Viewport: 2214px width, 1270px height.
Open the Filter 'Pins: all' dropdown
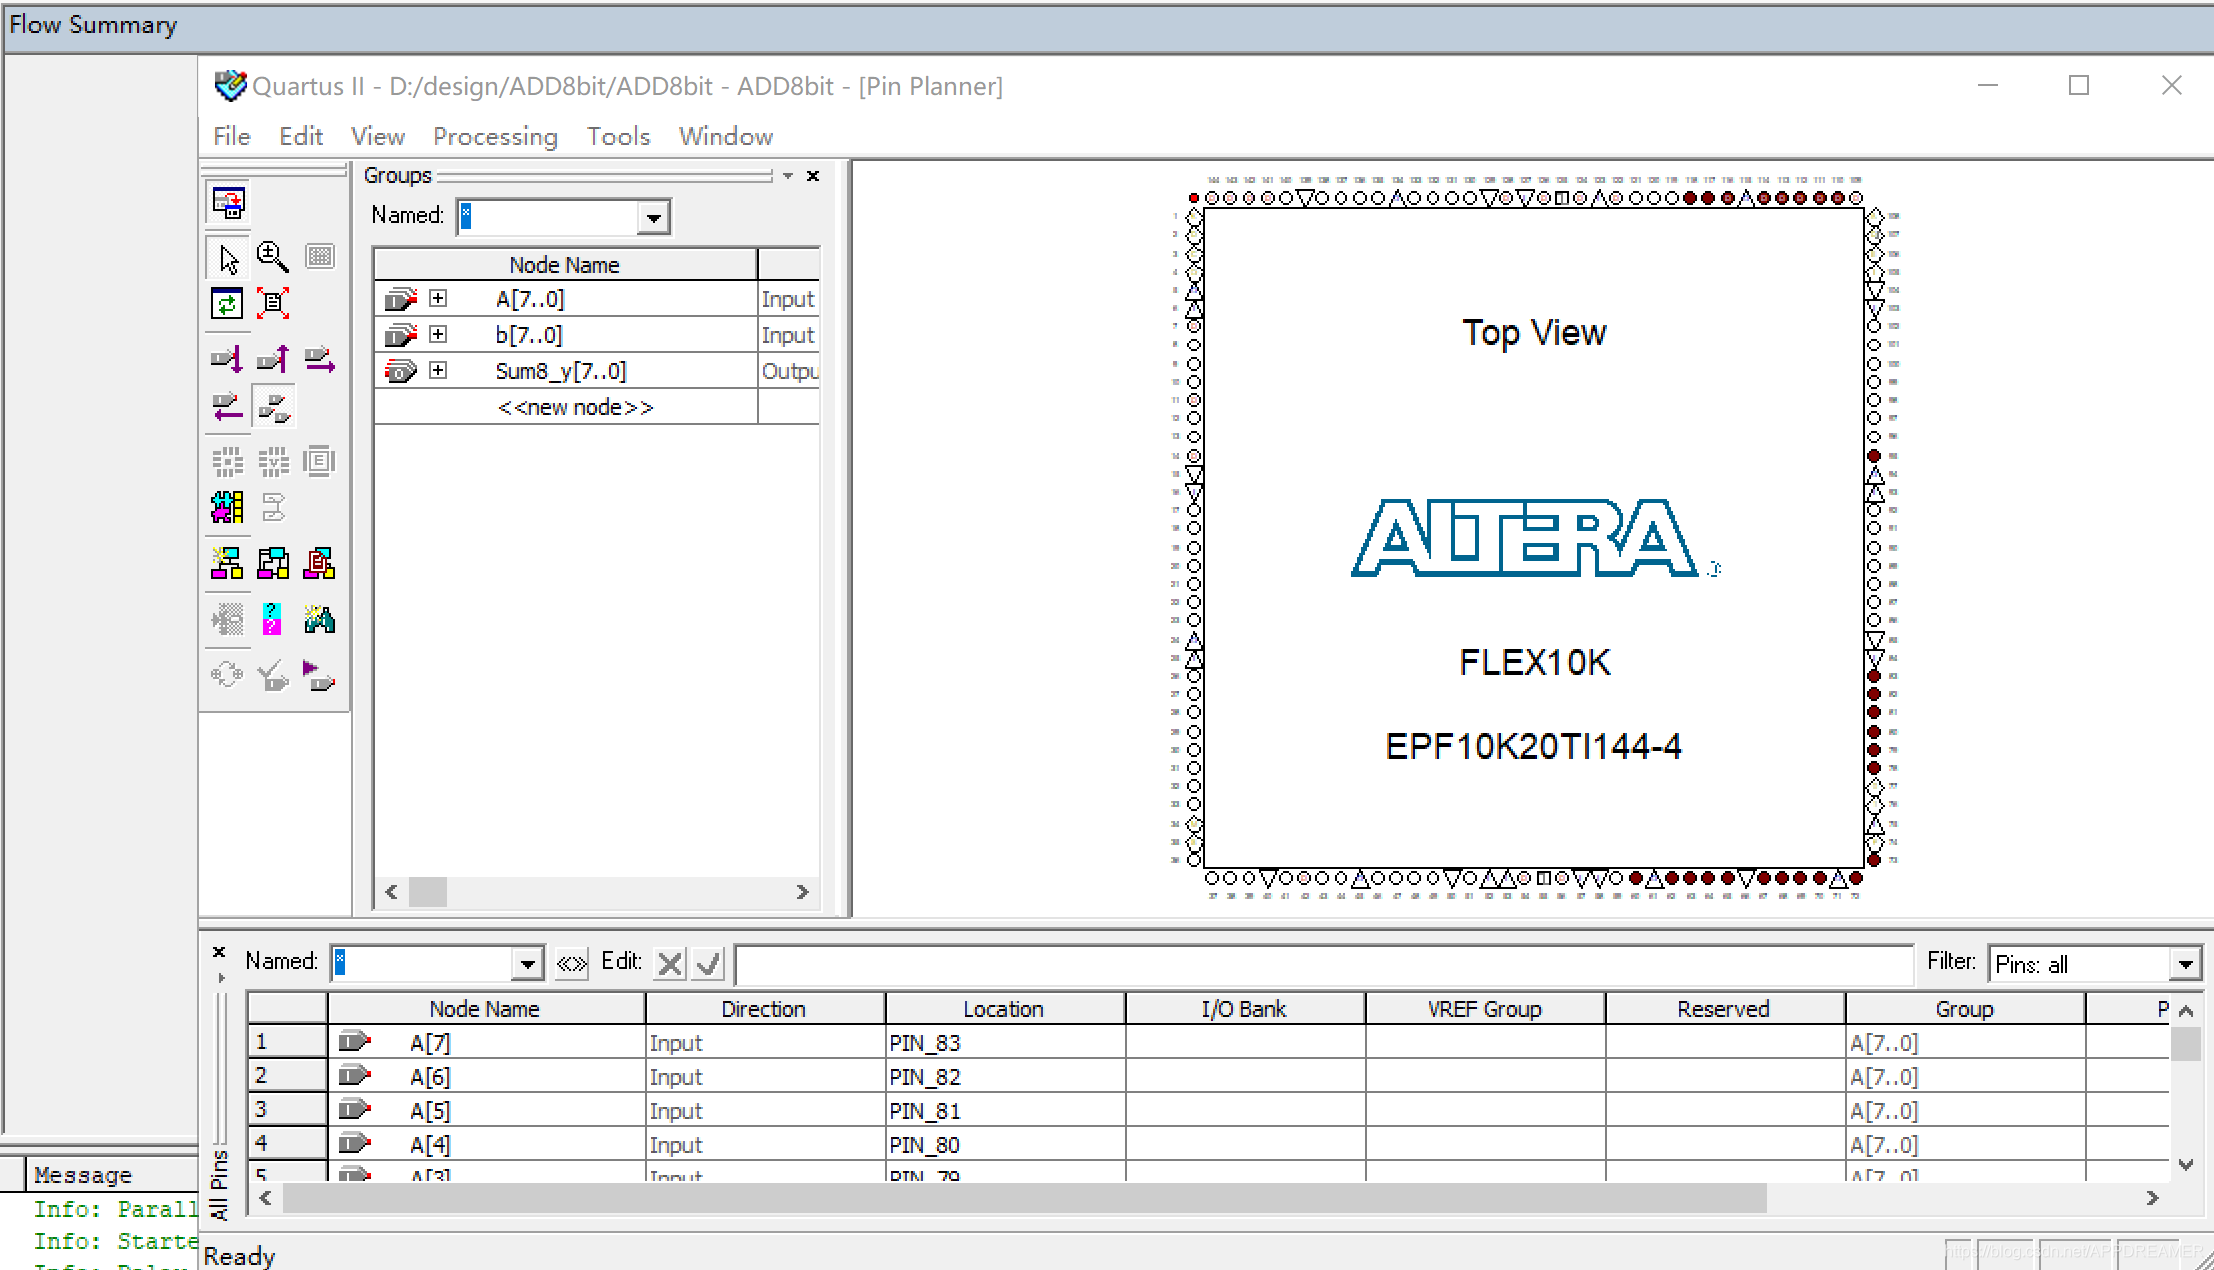[x=2185, y=964]
